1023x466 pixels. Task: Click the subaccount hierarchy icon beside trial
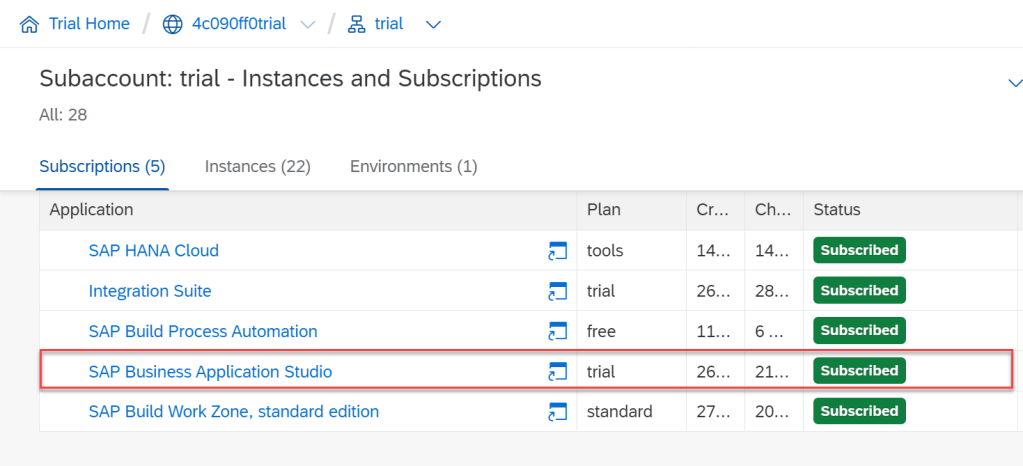pos(356,24)
